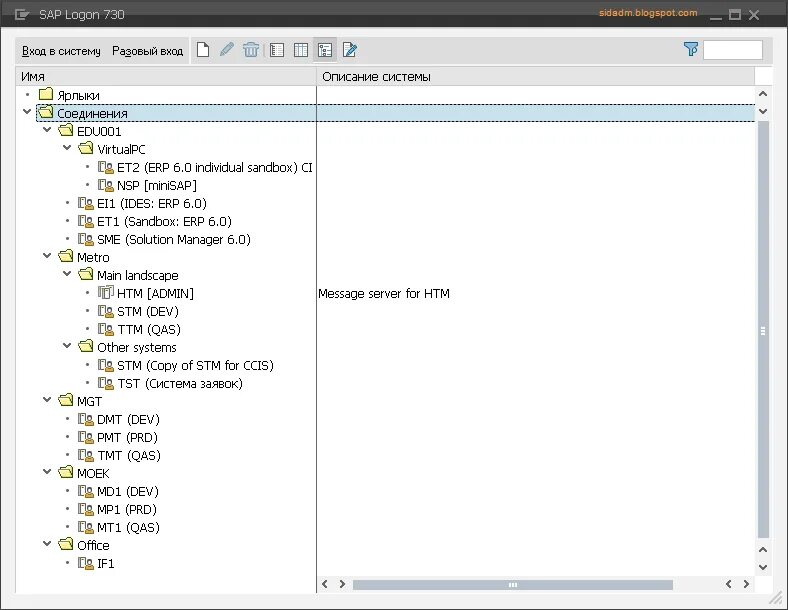Select EI1 (IDES: ERP 6.0) entry

click(152, 204)
